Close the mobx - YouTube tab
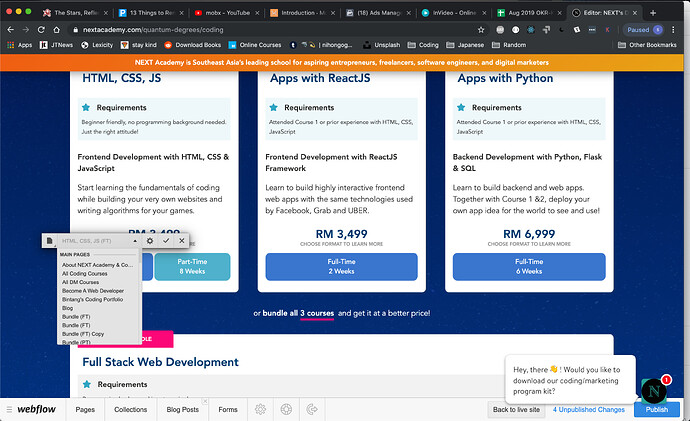Viewport: 690px width, 421px height. tap(257, 13)
